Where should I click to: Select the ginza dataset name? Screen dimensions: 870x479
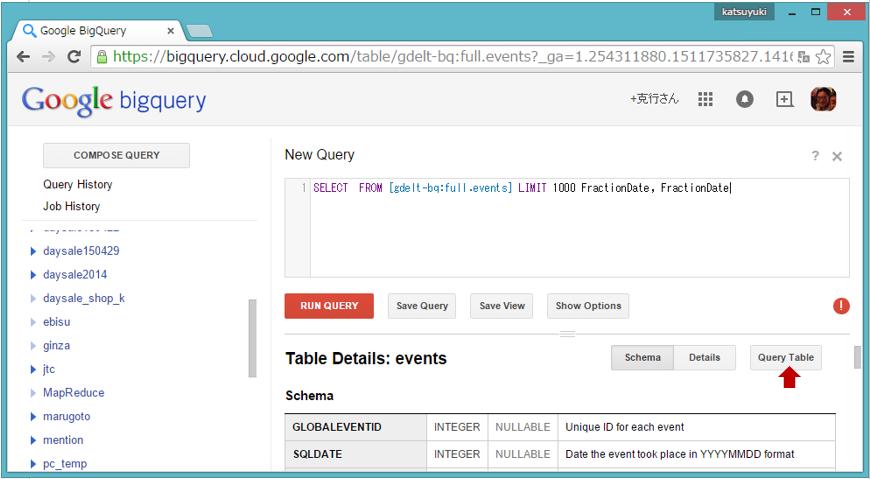click(x=57, y=346)
